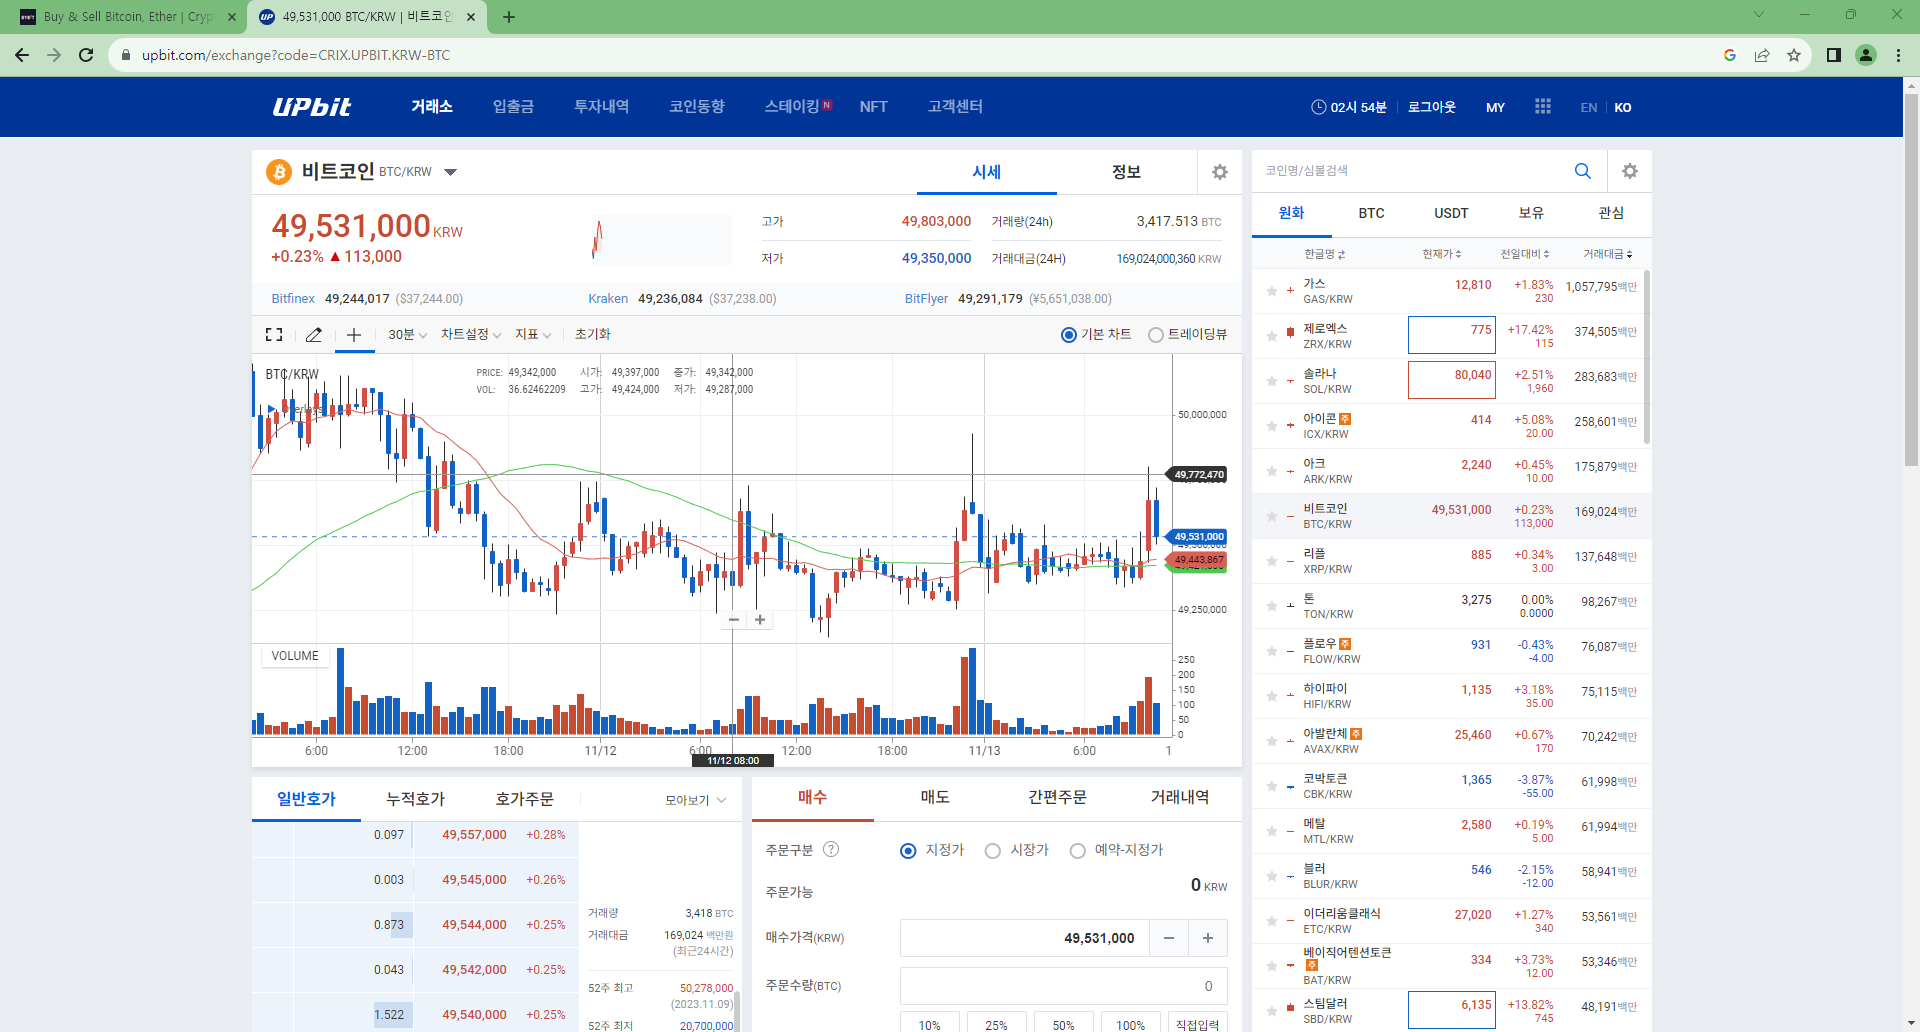Select 예약-지정가 order option
This screenshot has height=1032, width=1920.
tap(1078, 850)
